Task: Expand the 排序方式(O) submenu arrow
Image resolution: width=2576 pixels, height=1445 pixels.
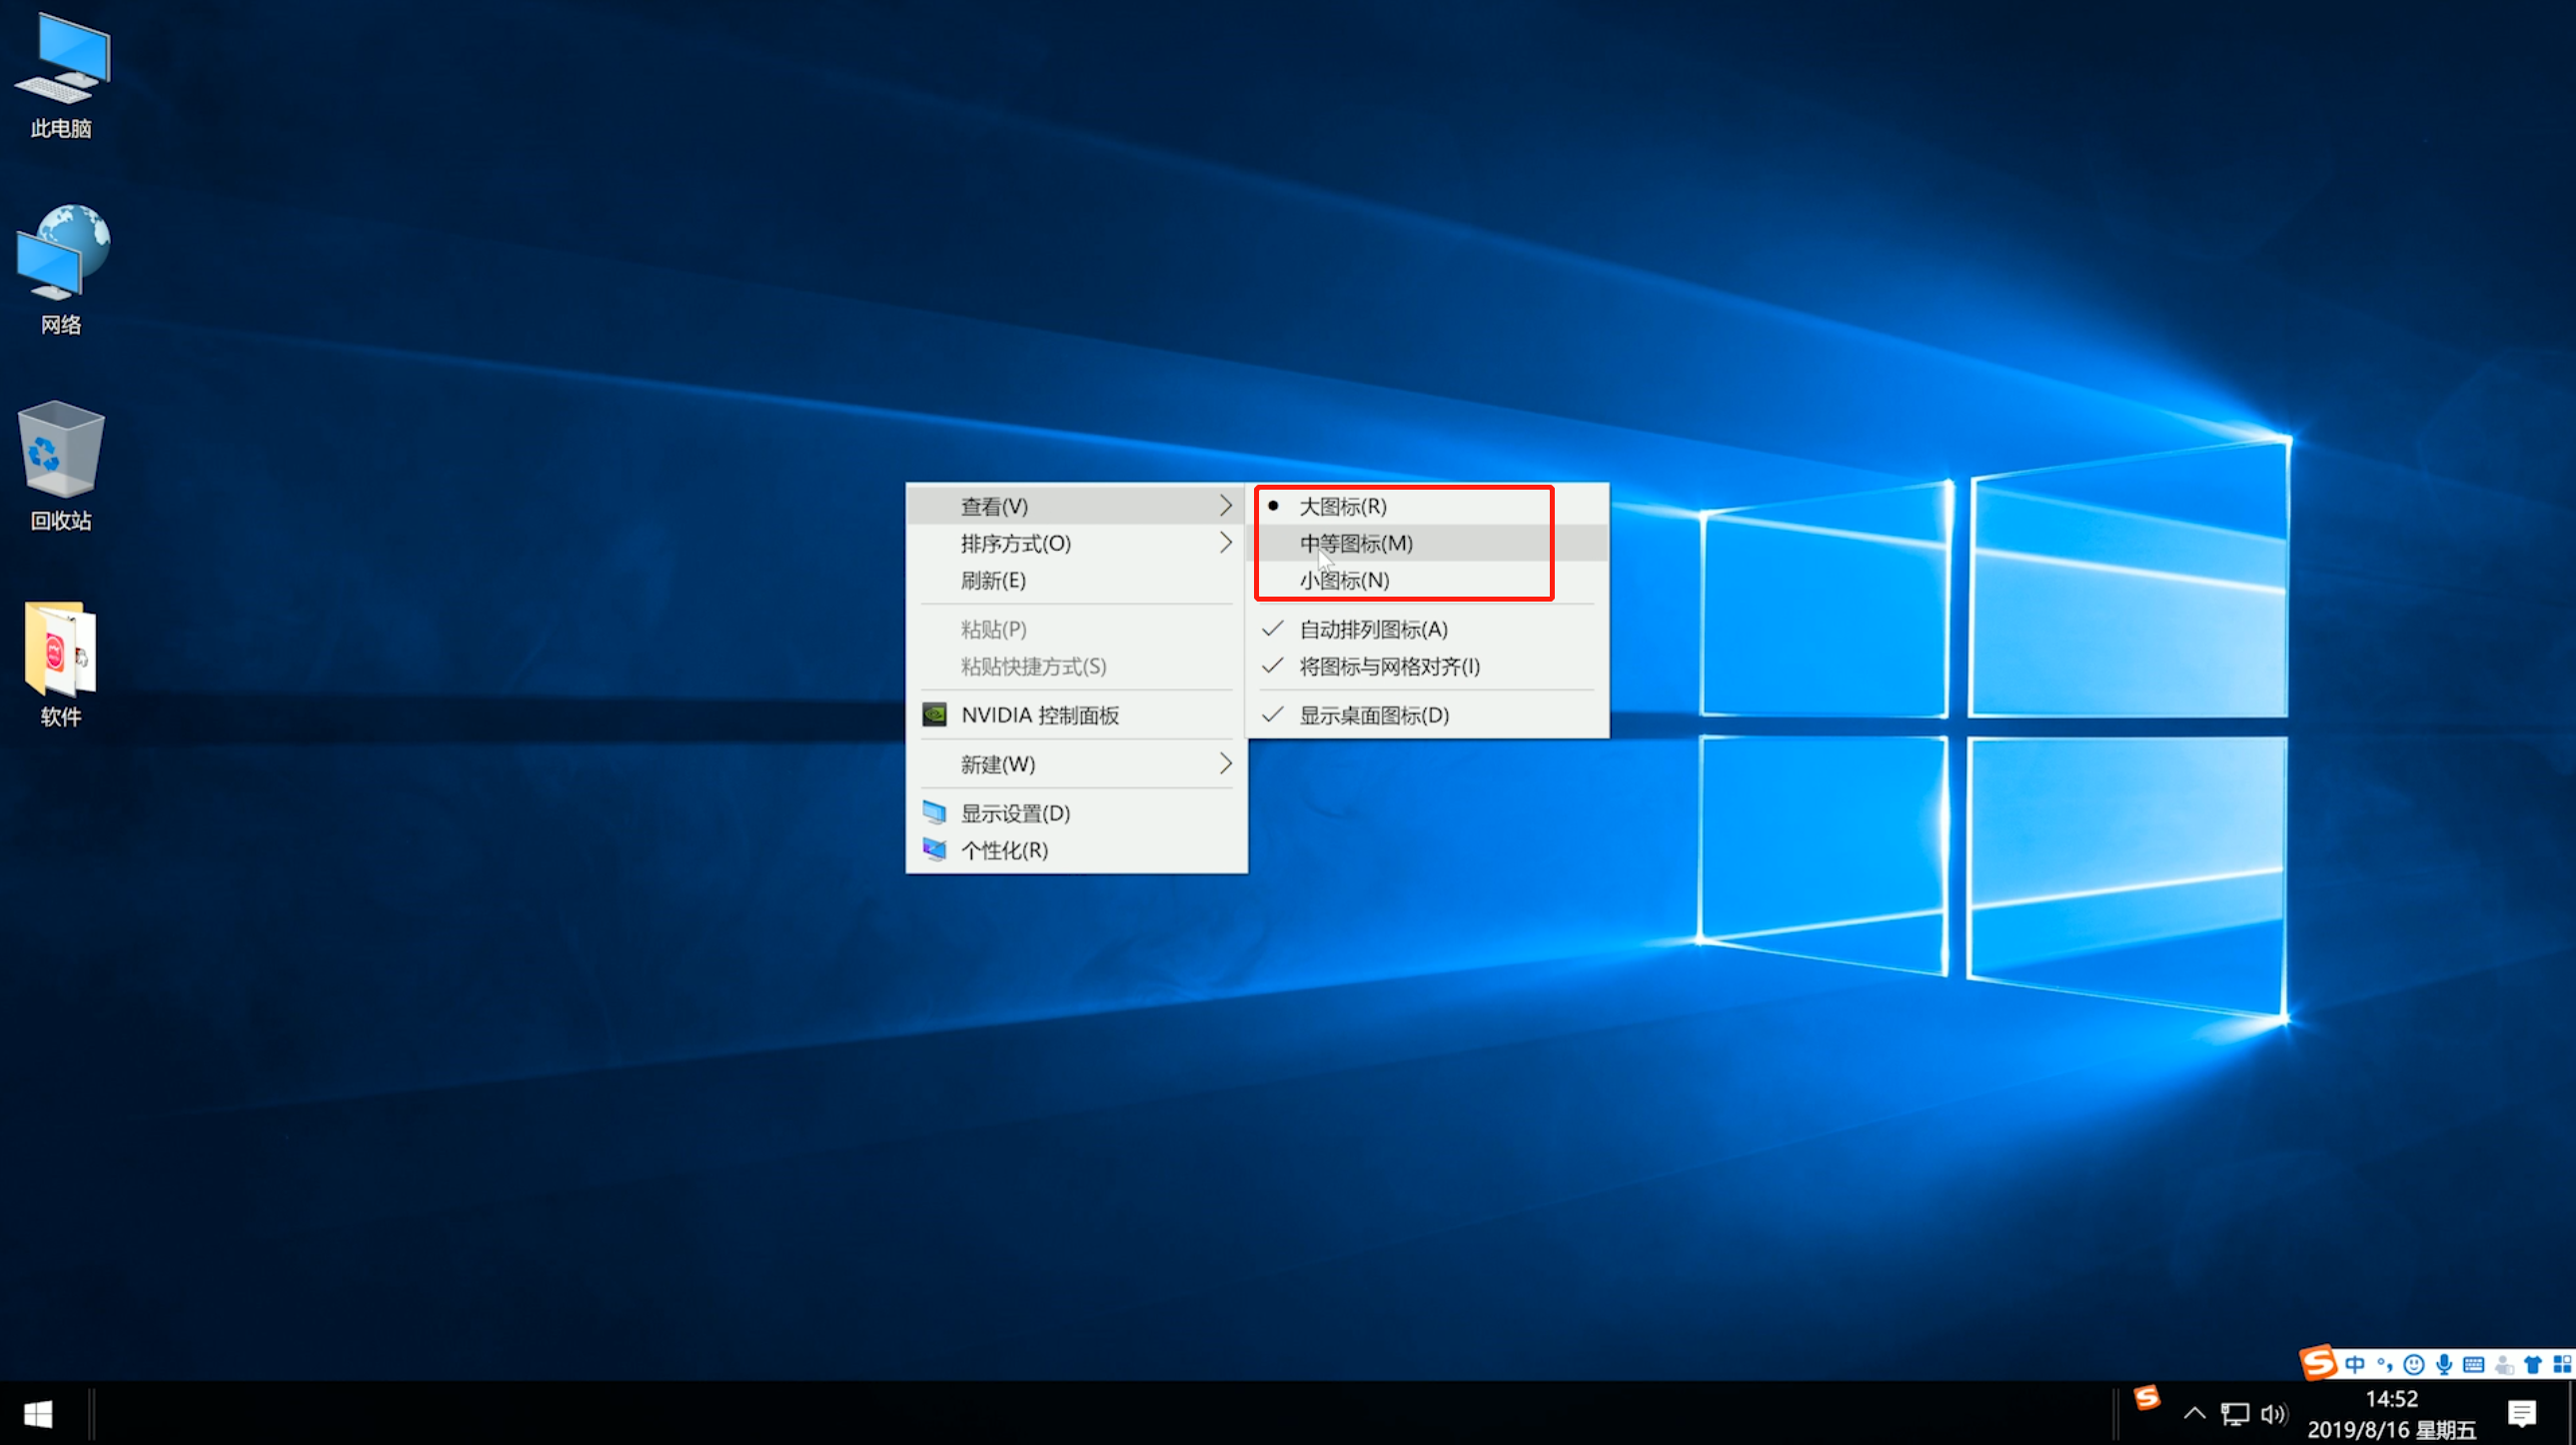Action: point(1226,543)
